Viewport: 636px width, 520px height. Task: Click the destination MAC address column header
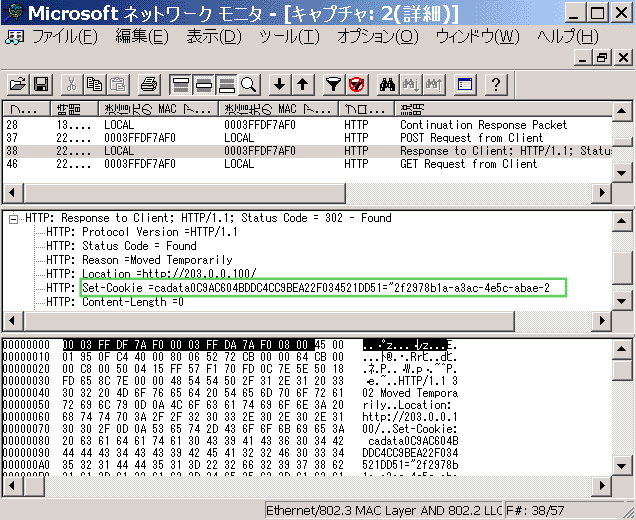pyautogui.click(x=279, y=109)
